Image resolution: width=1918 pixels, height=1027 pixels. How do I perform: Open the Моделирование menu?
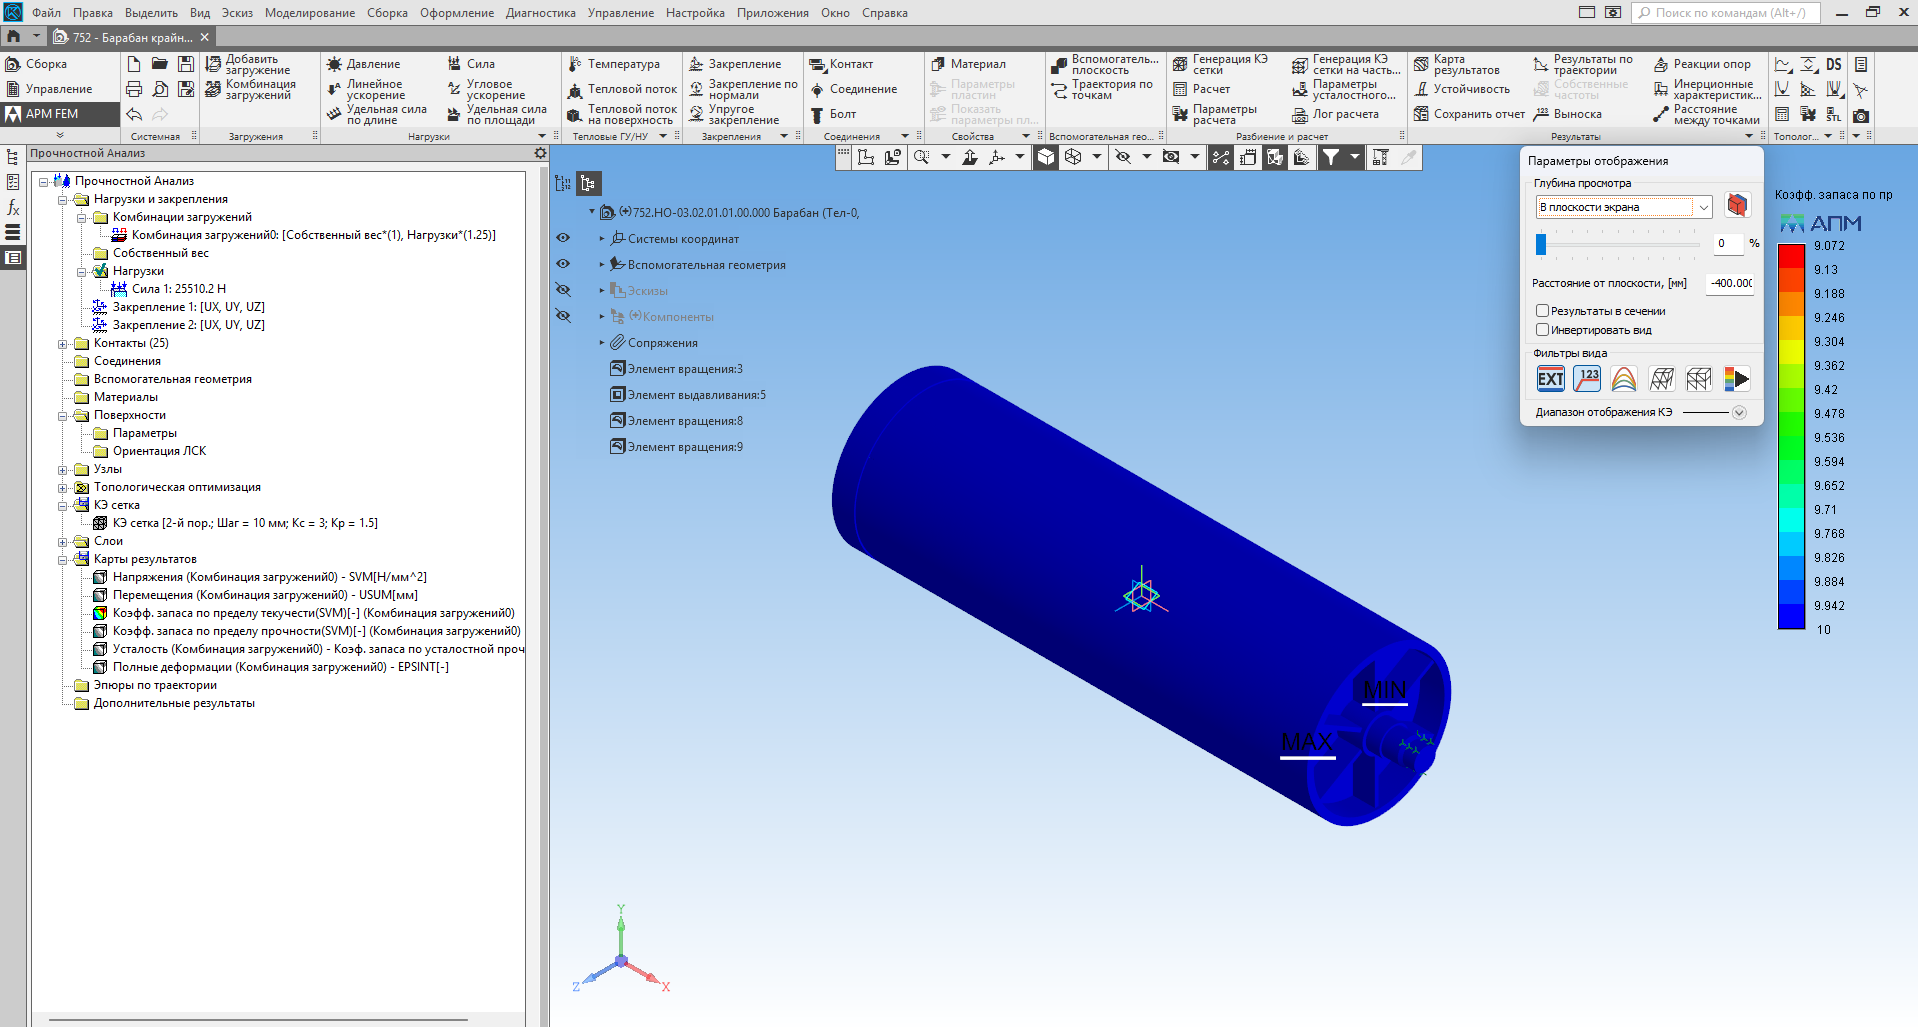309,13
